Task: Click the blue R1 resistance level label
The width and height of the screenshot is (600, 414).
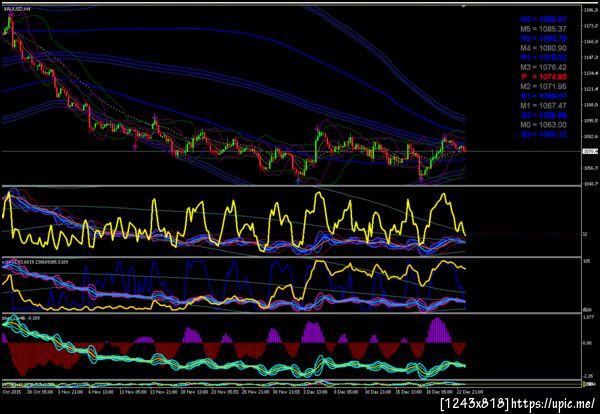Action: click(543, 58)
